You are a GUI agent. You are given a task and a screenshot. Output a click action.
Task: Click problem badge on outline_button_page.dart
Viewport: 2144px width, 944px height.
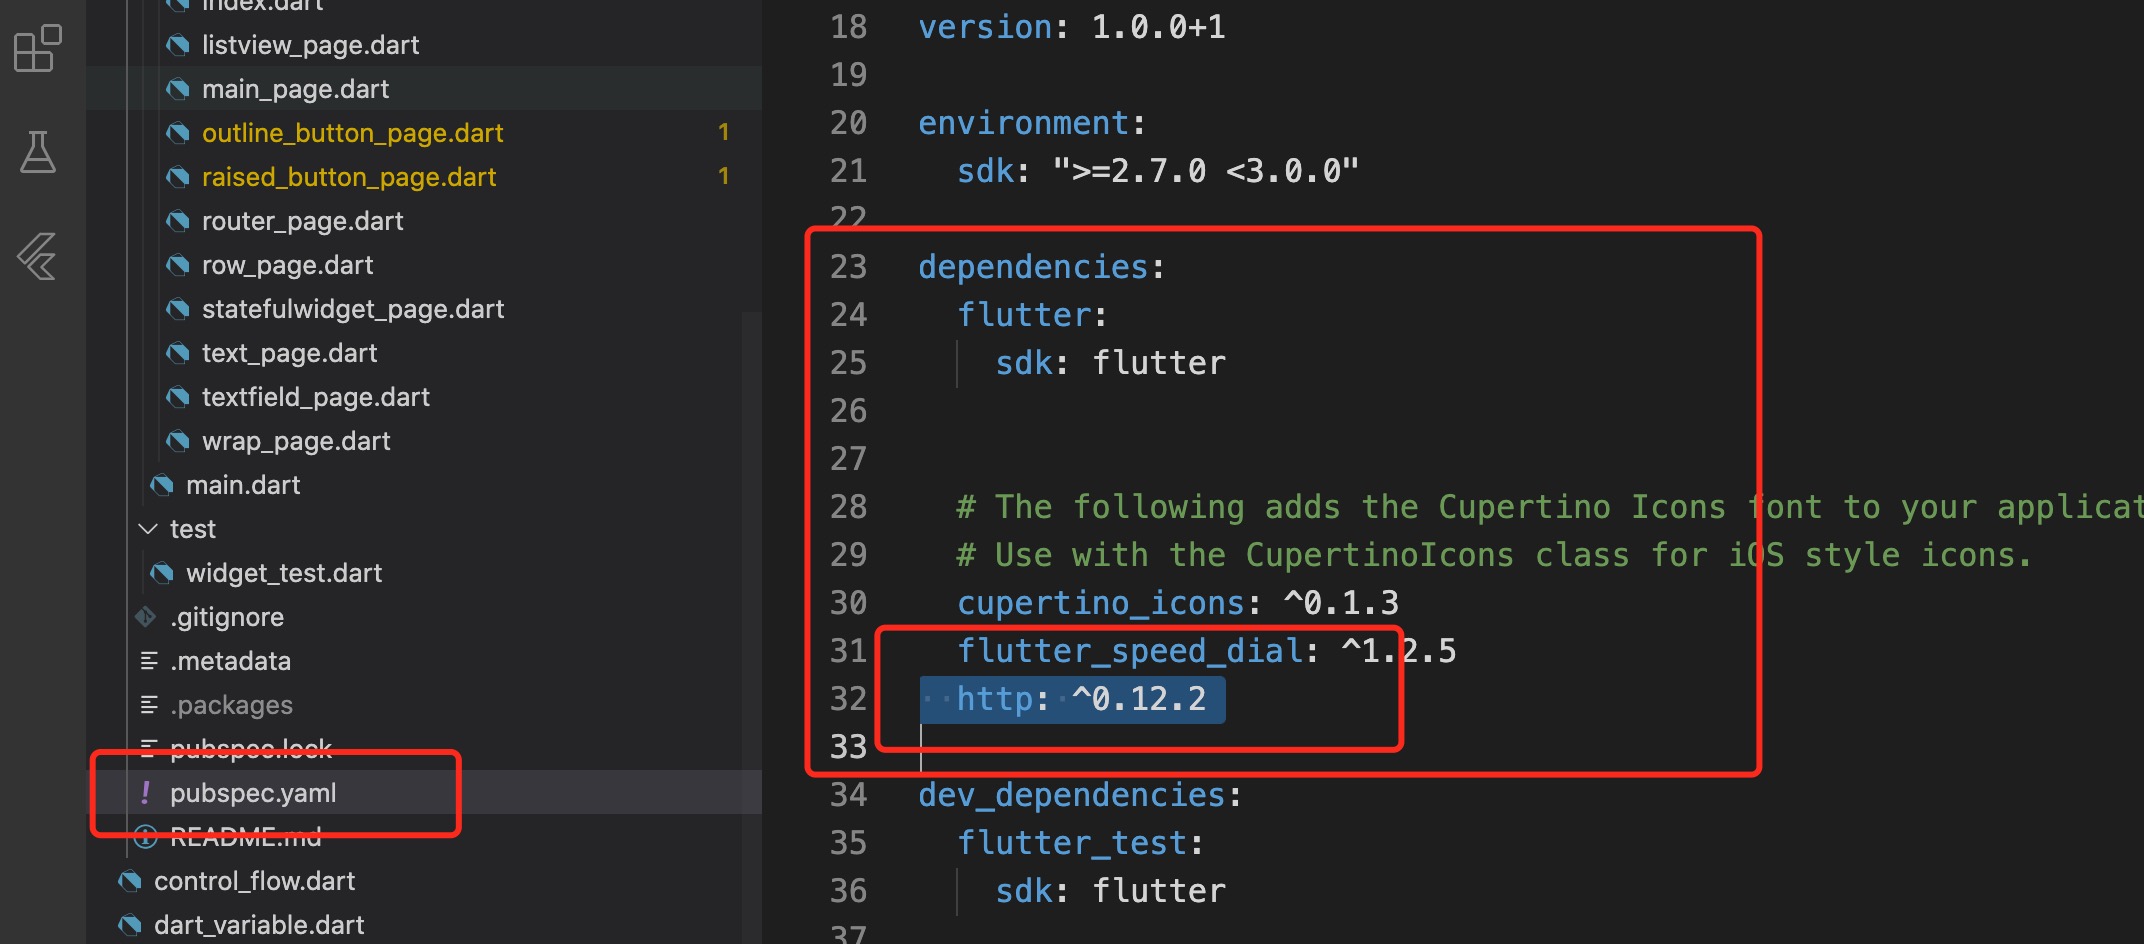(x=723, y=132)
